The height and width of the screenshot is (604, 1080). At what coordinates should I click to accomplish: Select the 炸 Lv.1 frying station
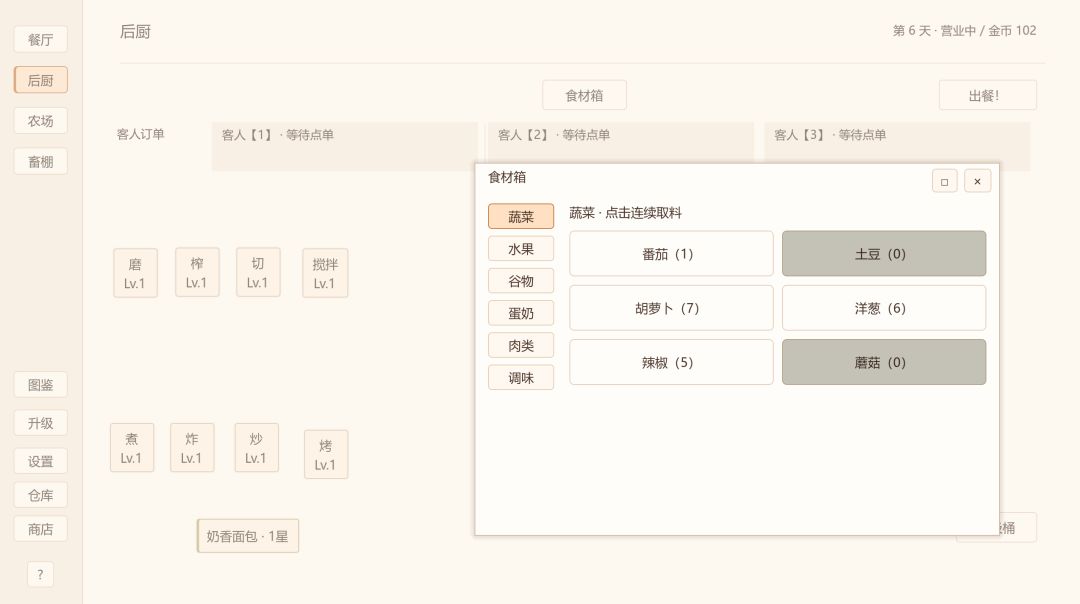192,448
